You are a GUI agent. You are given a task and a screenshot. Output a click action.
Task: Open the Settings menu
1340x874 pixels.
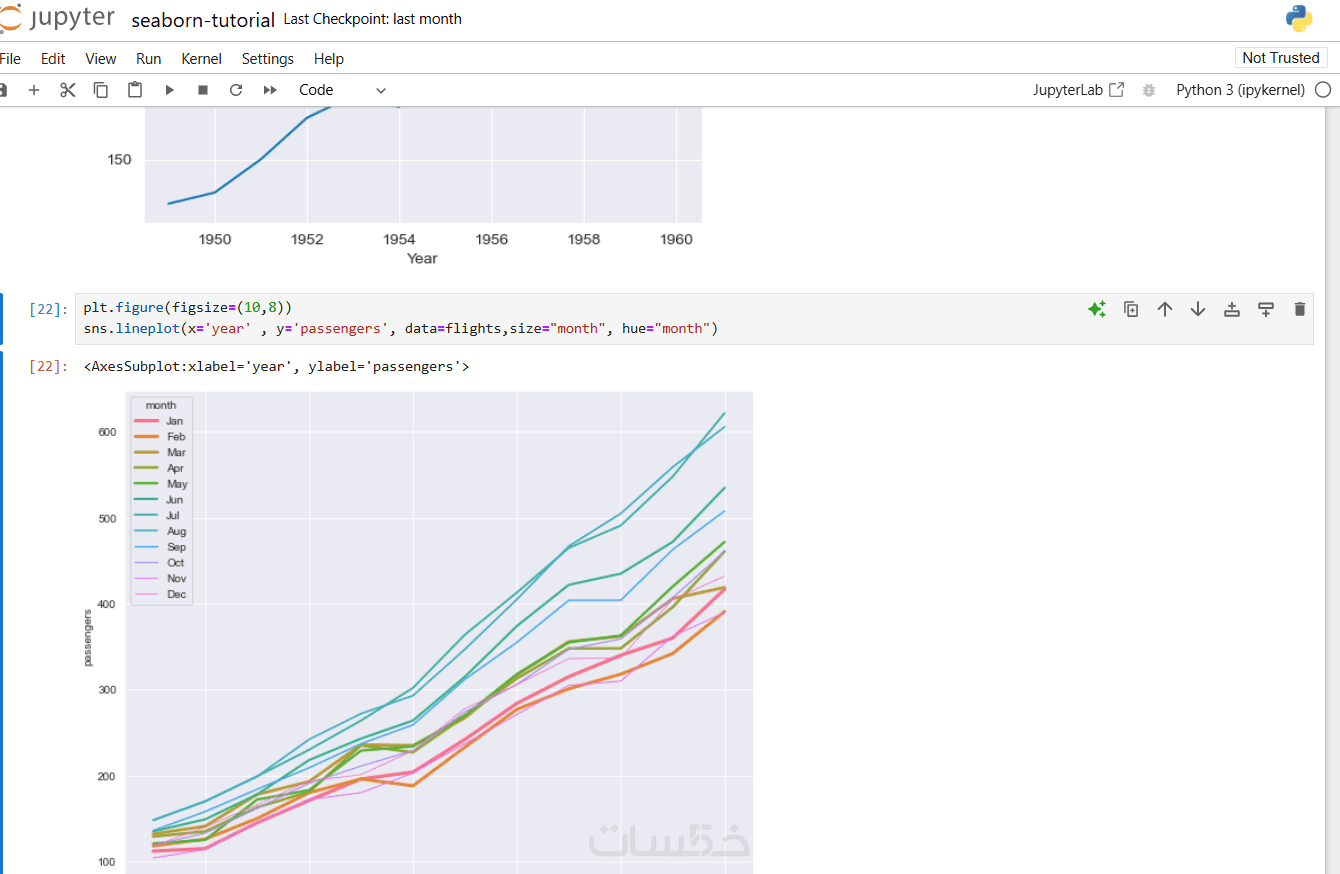(x=267, y=59)
